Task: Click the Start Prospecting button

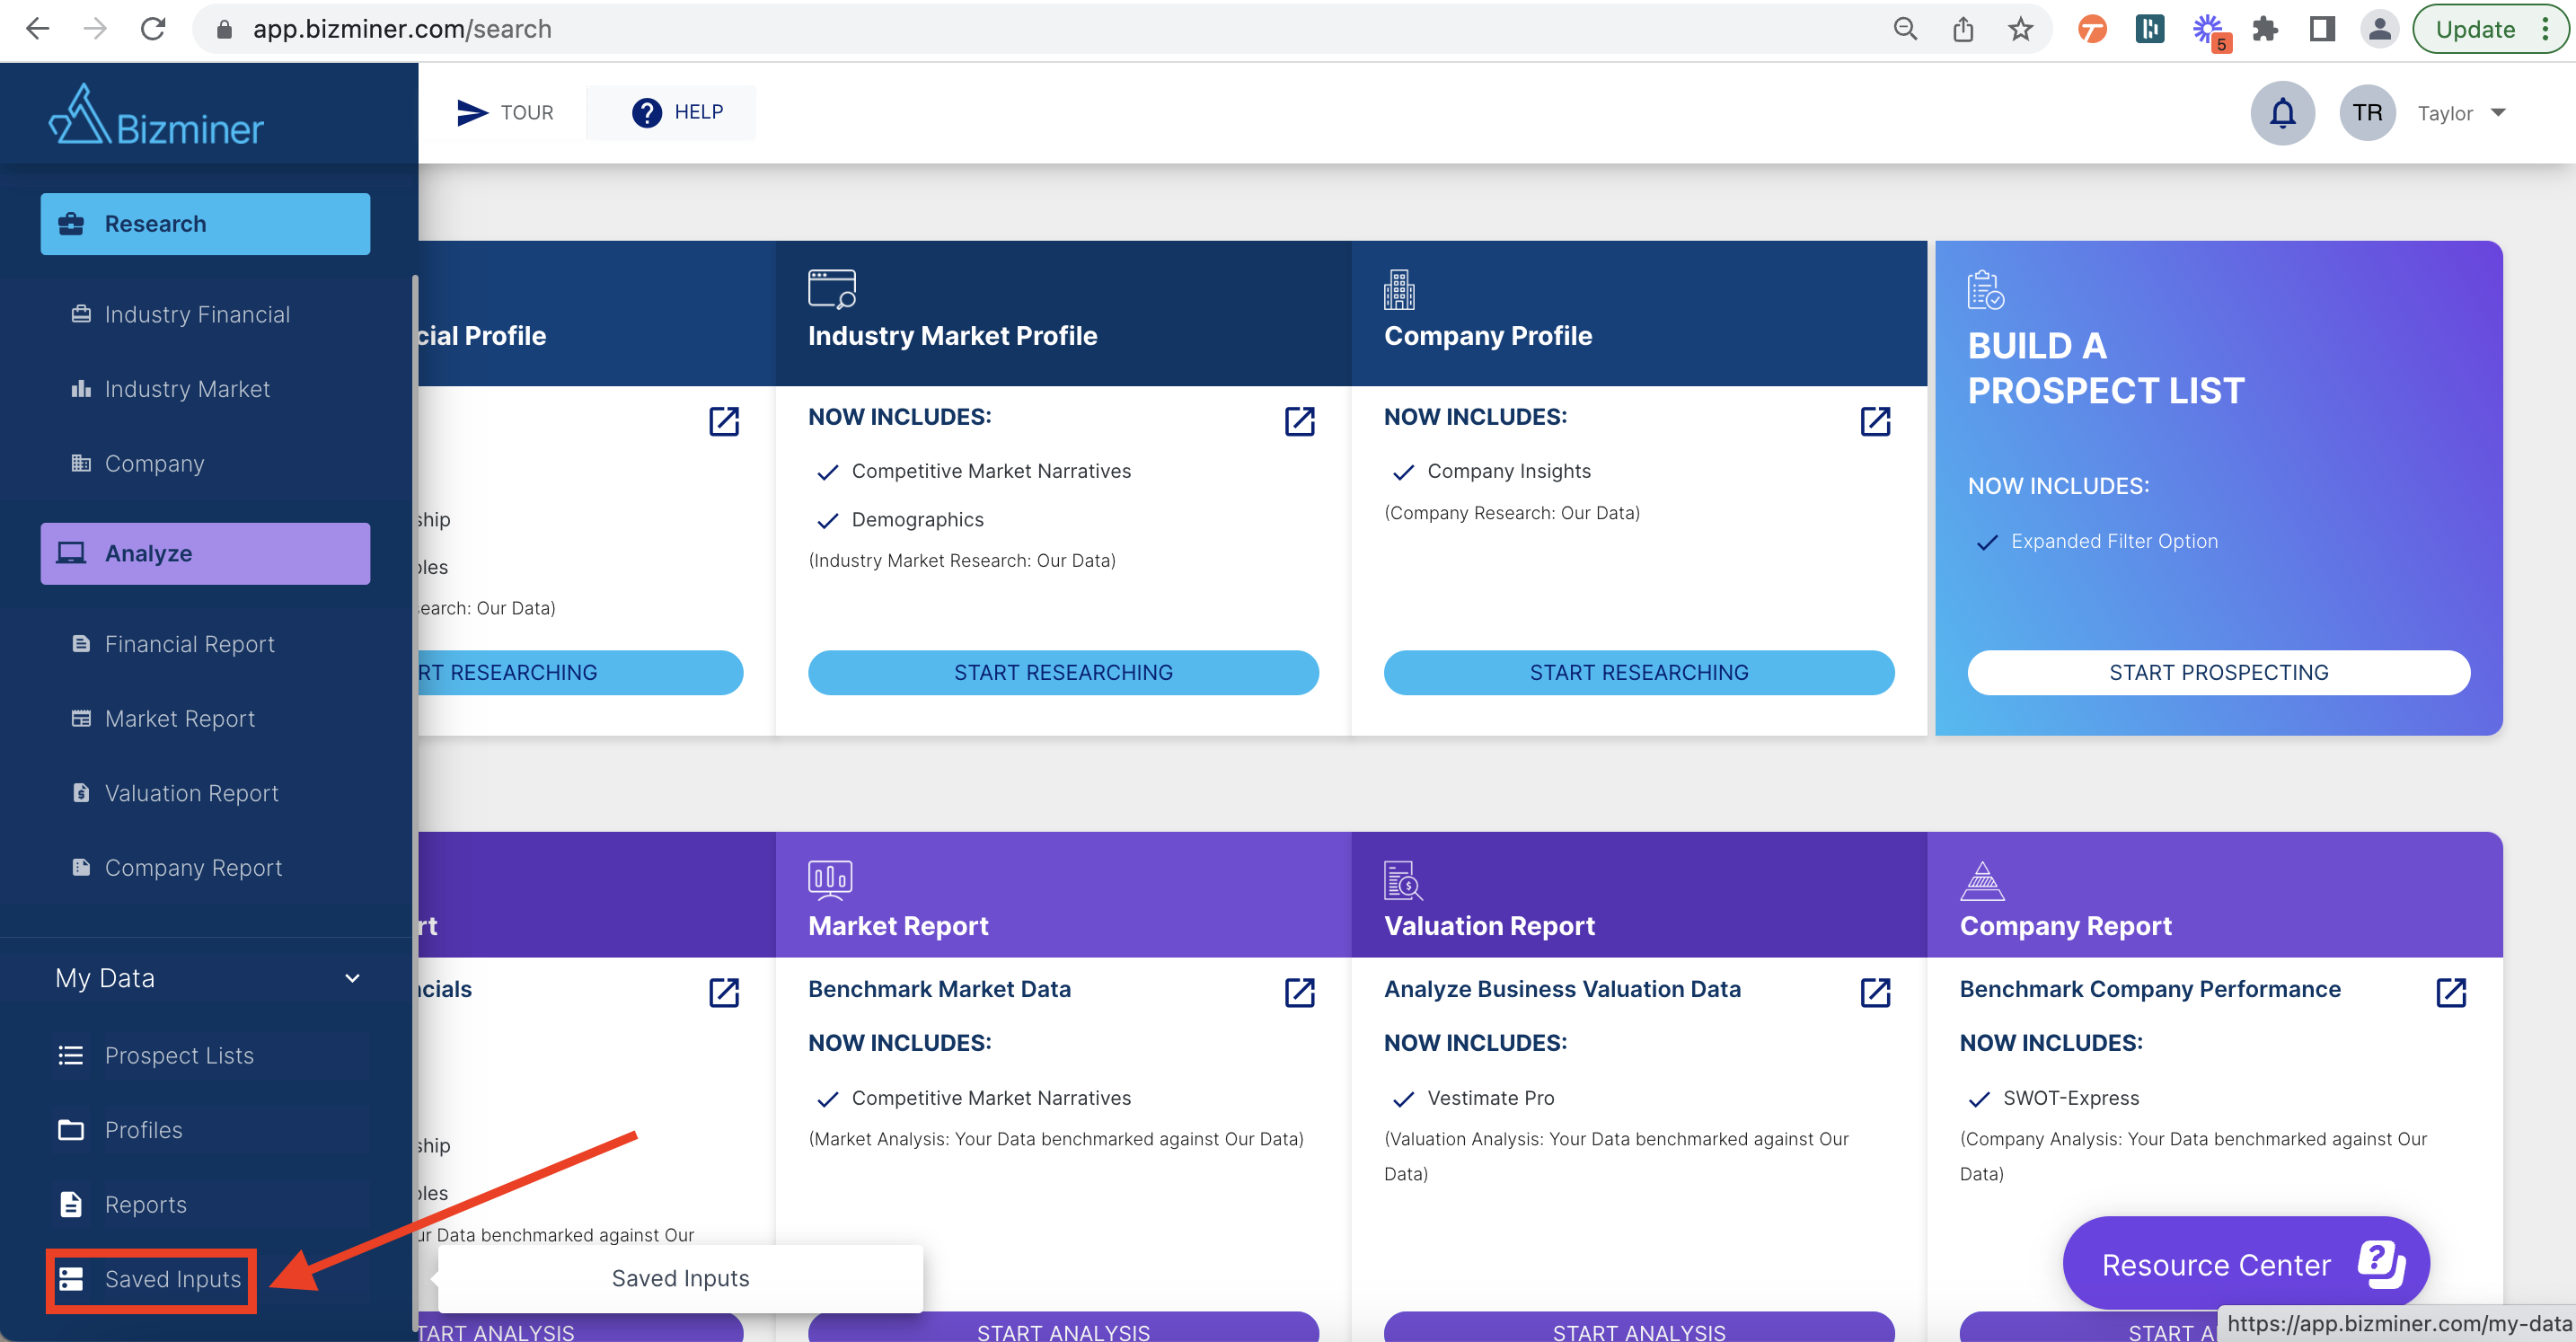Action: (x=2219, y=673)
